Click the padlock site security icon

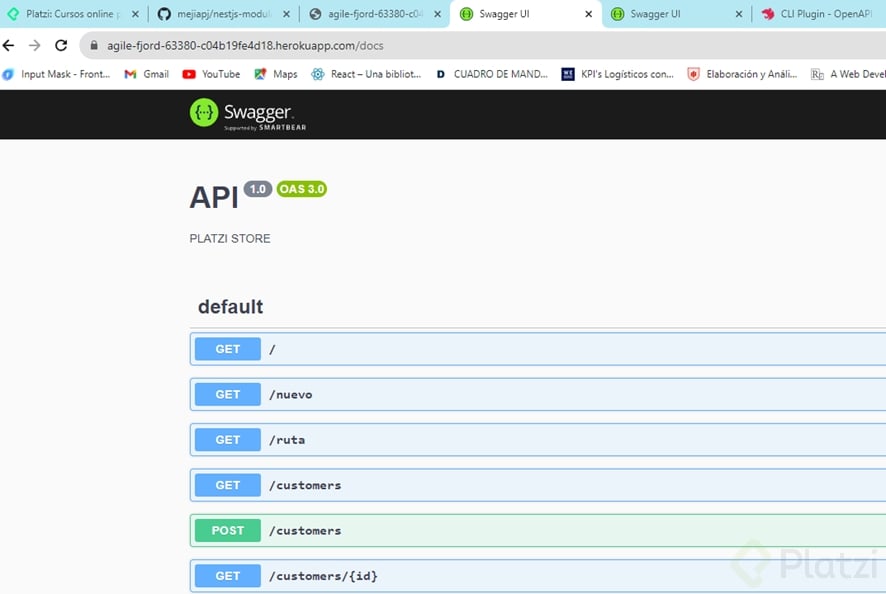click(x=94, y=45)
